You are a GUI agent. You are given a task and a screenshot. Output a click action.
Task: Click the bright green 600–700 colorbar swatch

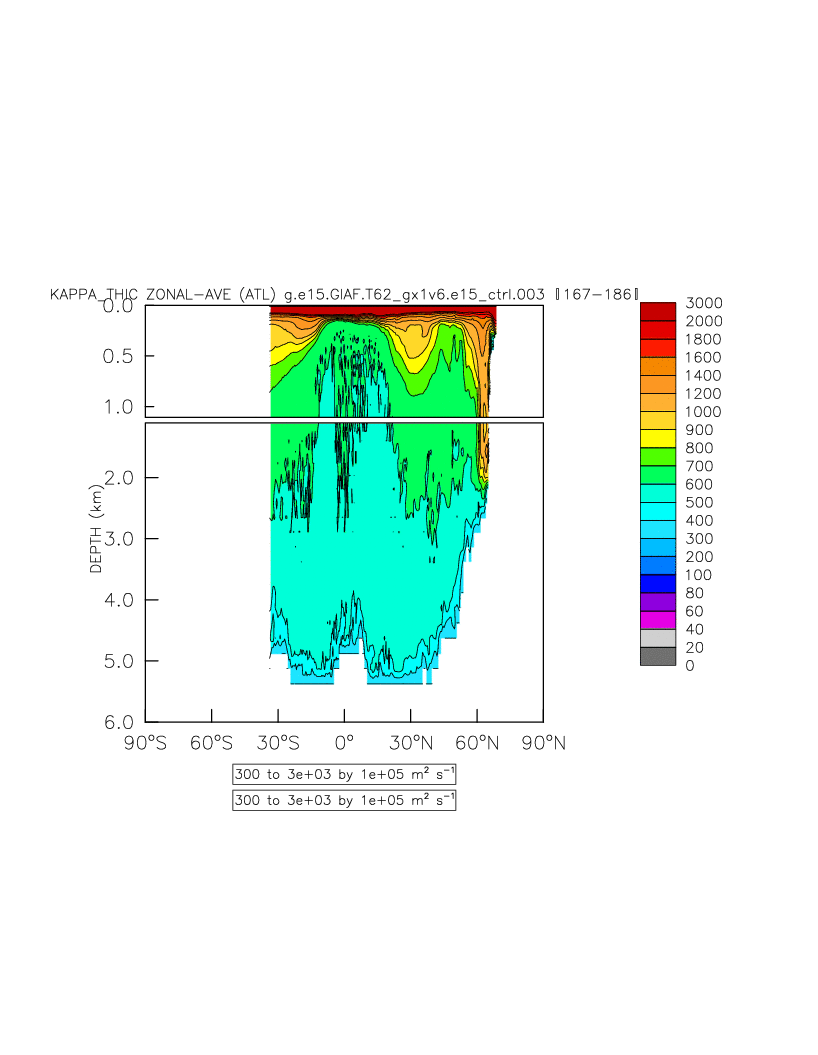[x=658, y=475]
